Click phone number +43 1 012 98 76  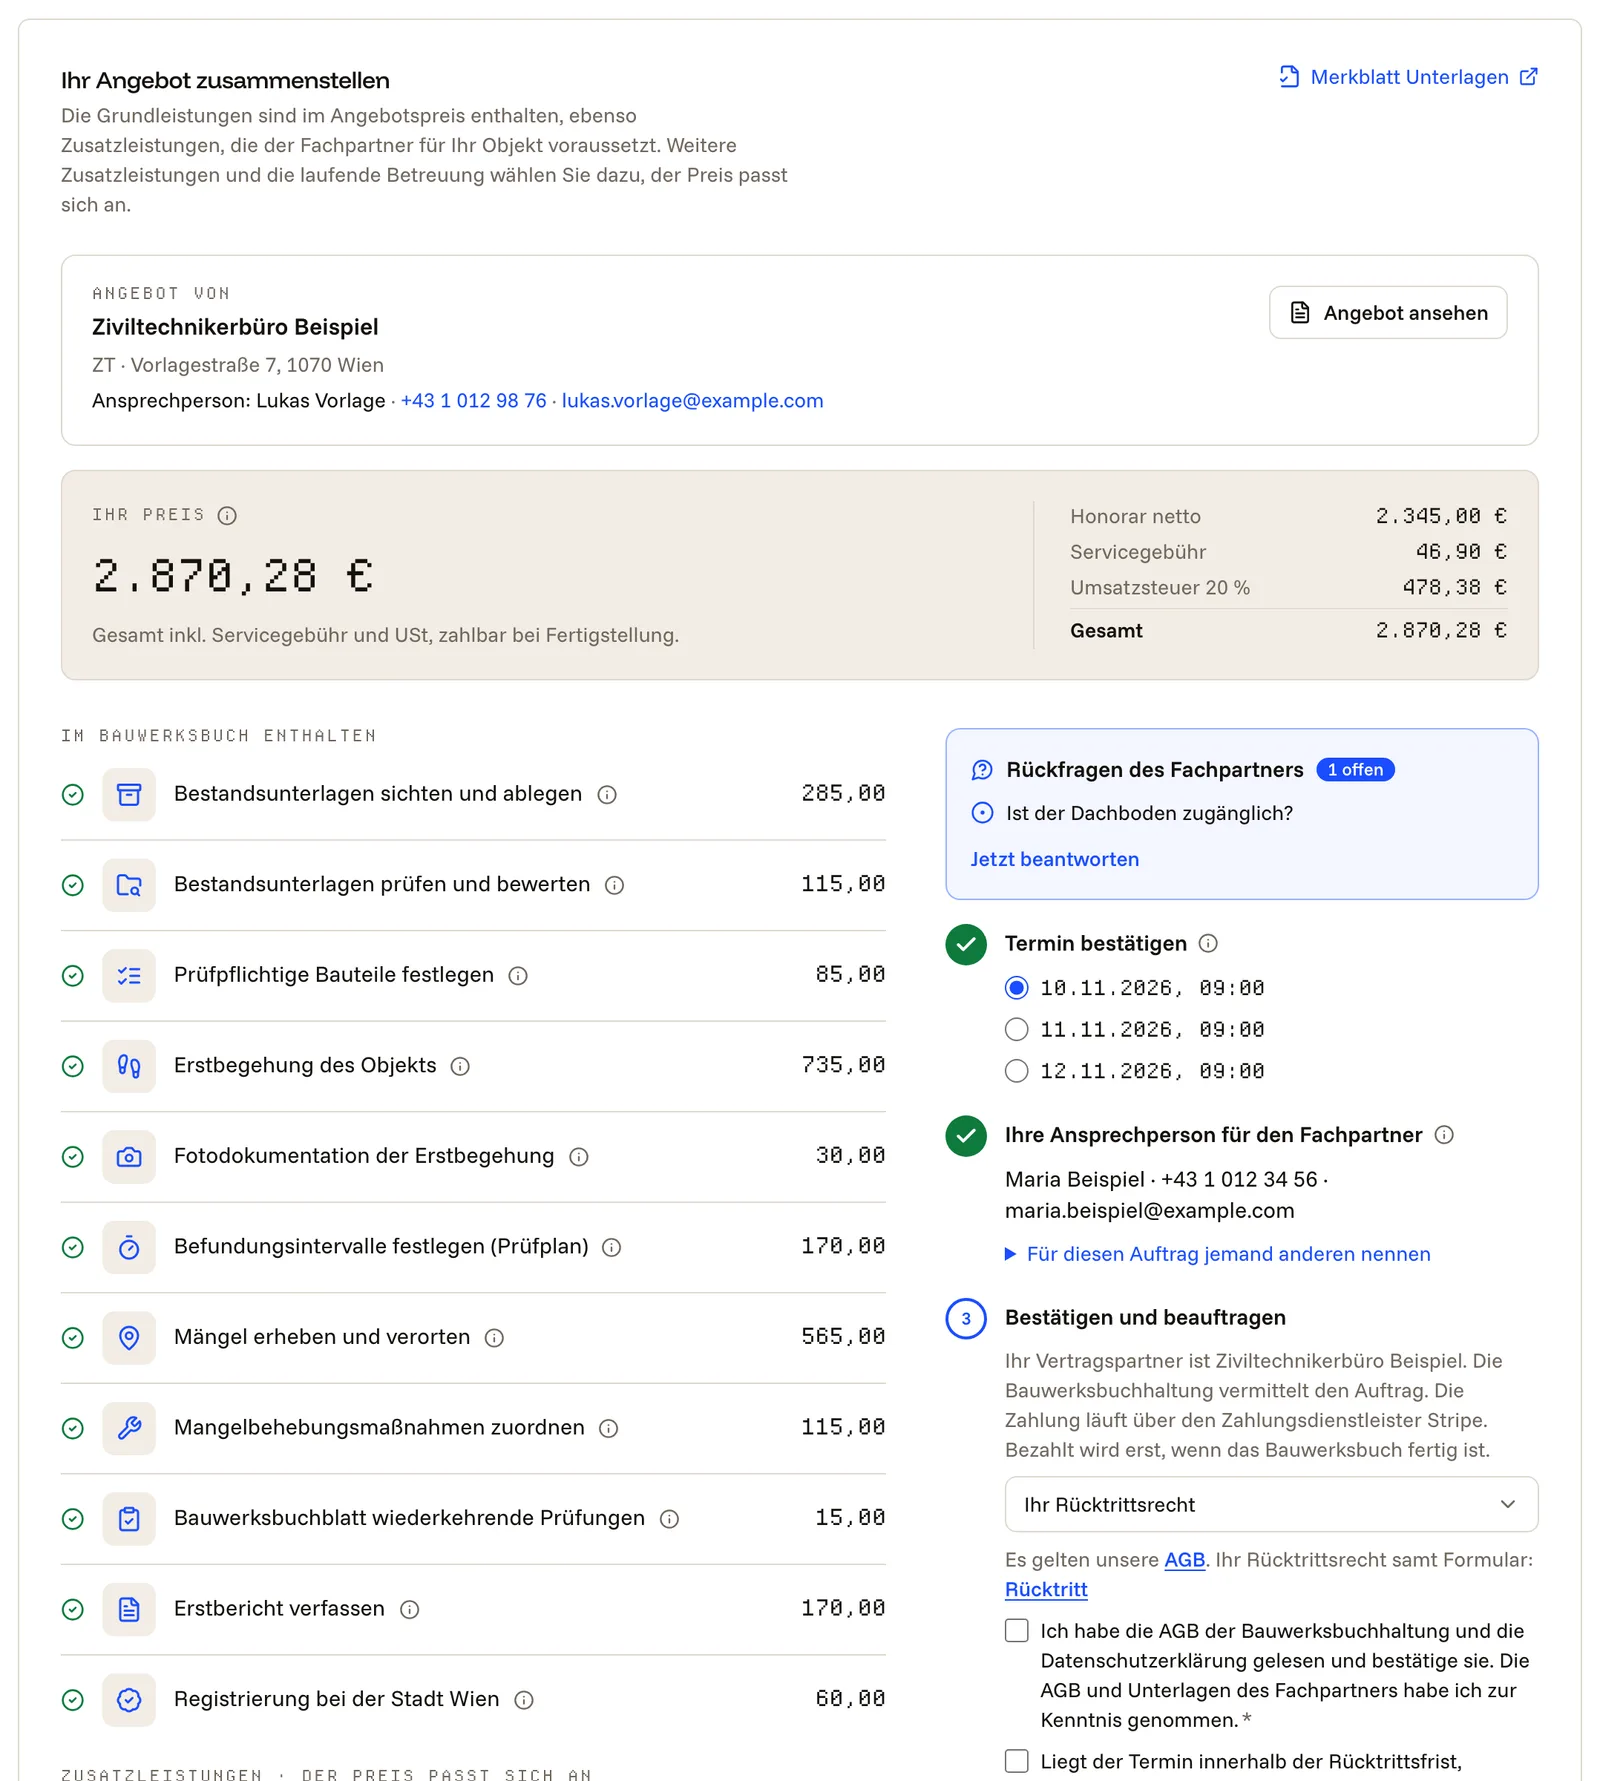[x=474, y=401]
